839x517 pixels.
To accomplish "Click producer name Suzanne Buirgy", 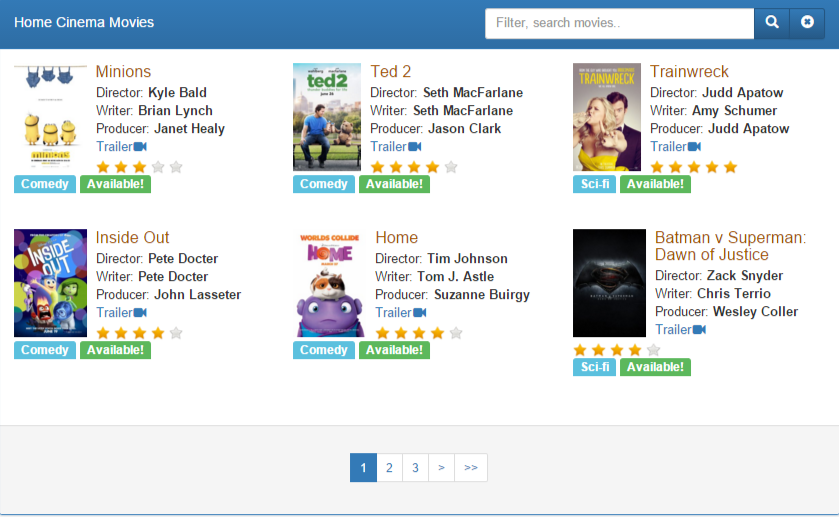I will click(x=482, y=295).
